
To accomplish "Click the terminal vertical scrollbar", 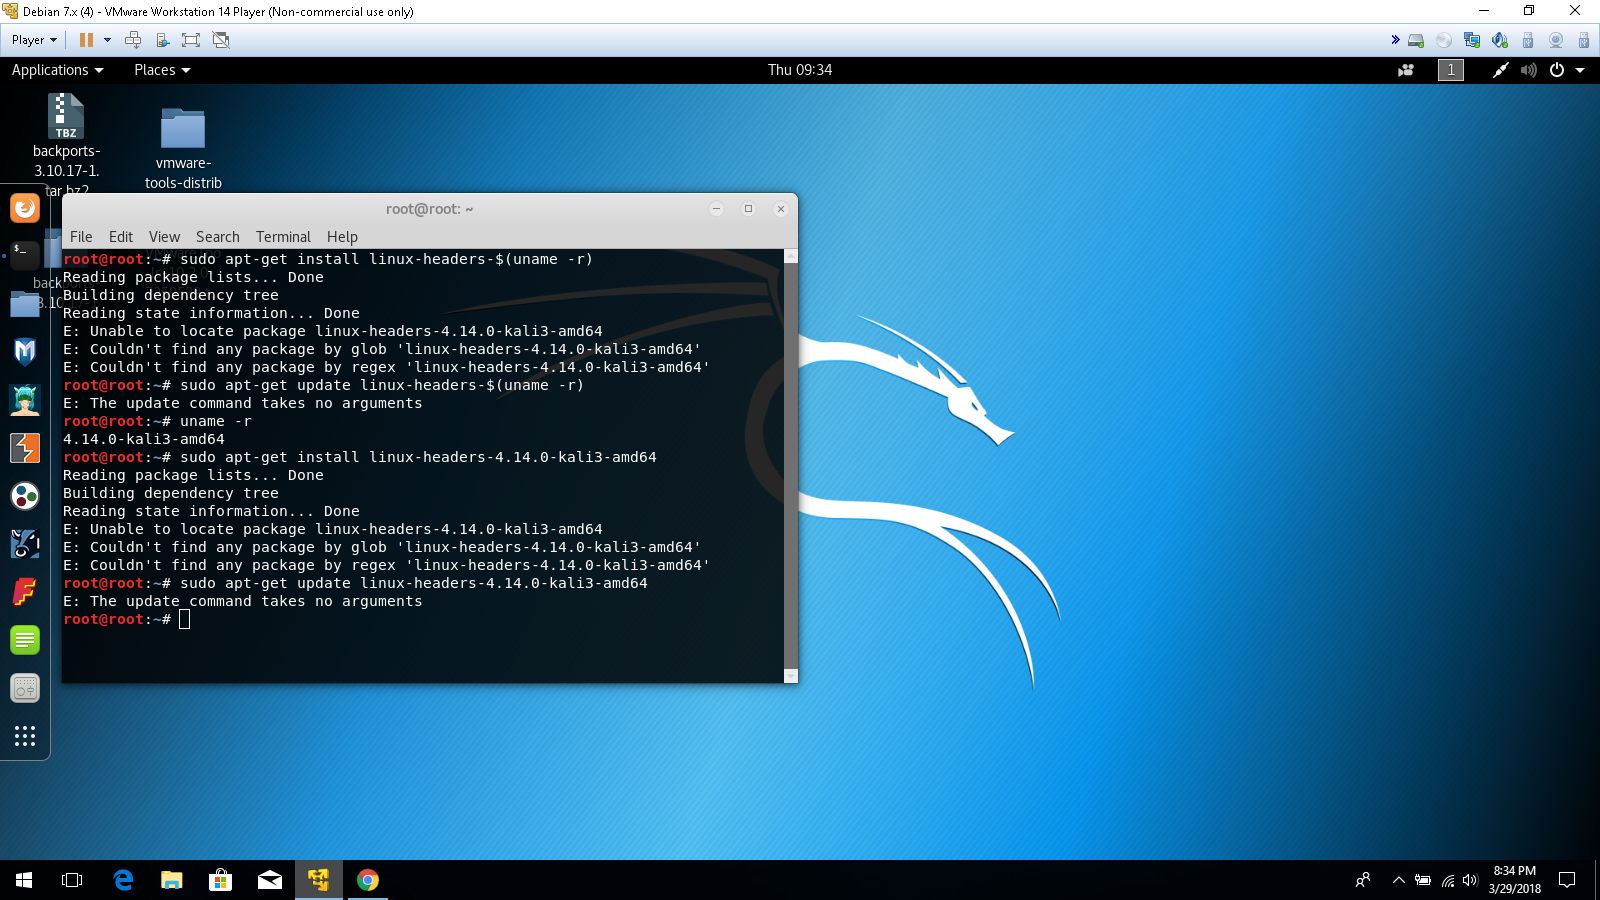I will tap(791, 460).
